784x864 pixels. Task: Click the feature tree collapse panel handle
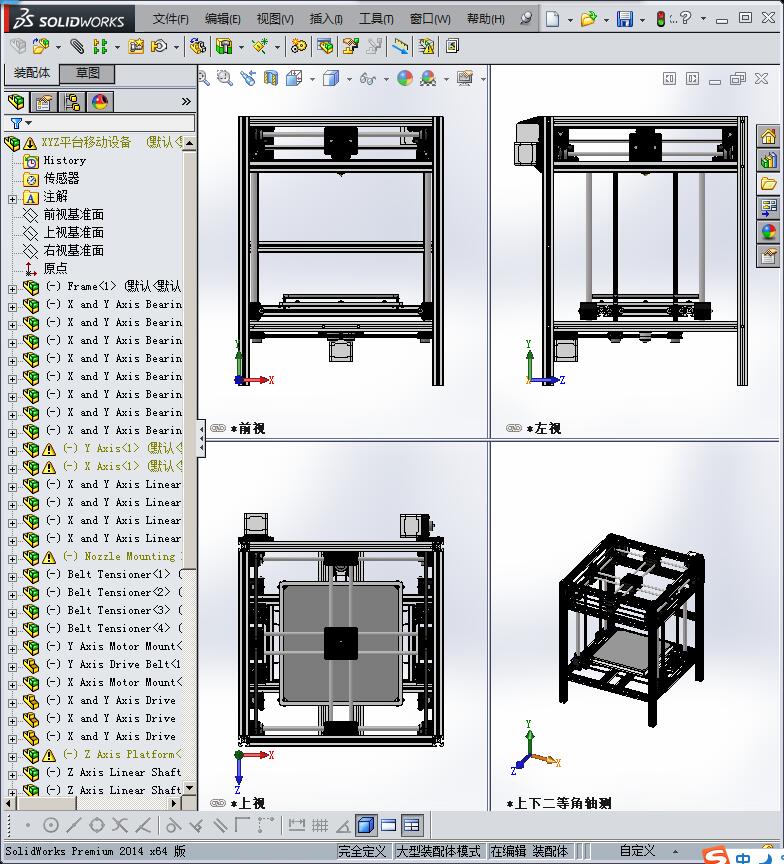pos(201,438)
